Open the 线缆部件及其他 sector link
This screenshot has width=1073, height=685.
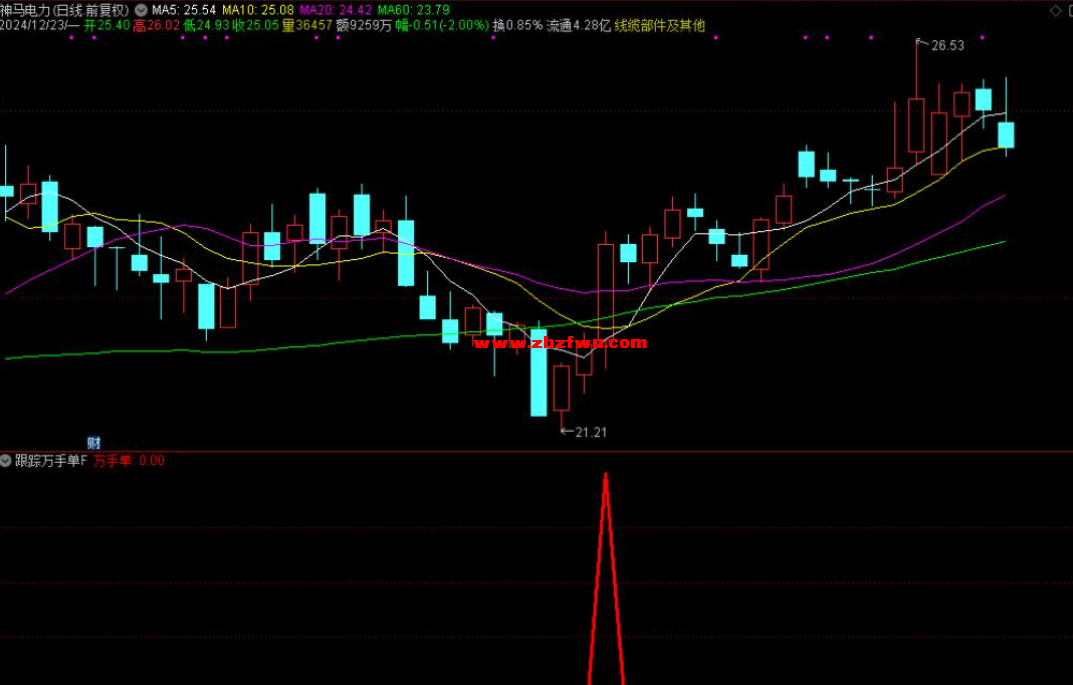tap(660, 25)
